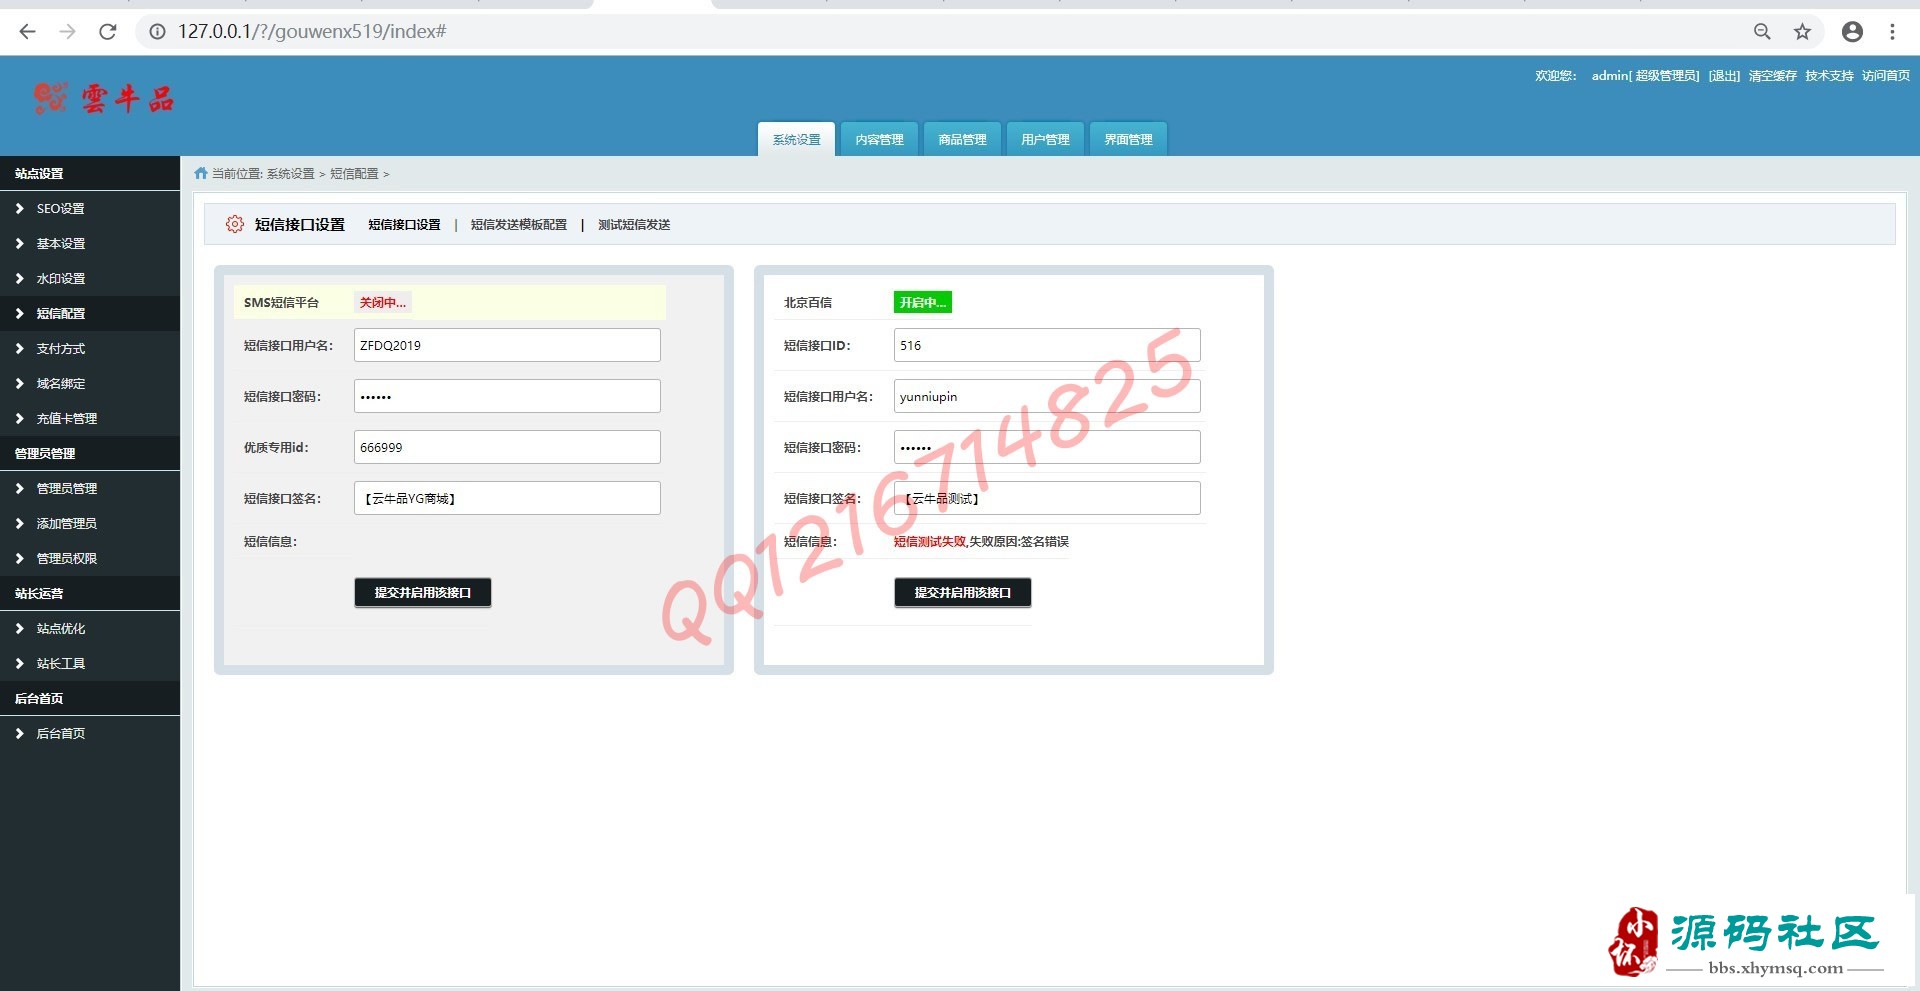Click the chevron next to 充值卡管理
This screenshot has height=991, width=1920.
pos(19,418)
